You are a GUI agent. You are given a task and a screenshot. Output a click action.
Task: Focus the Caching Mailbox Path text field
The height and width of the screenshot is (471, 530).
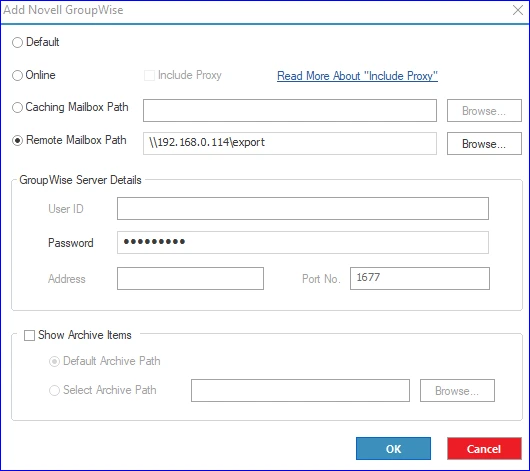tap(290, 111)
